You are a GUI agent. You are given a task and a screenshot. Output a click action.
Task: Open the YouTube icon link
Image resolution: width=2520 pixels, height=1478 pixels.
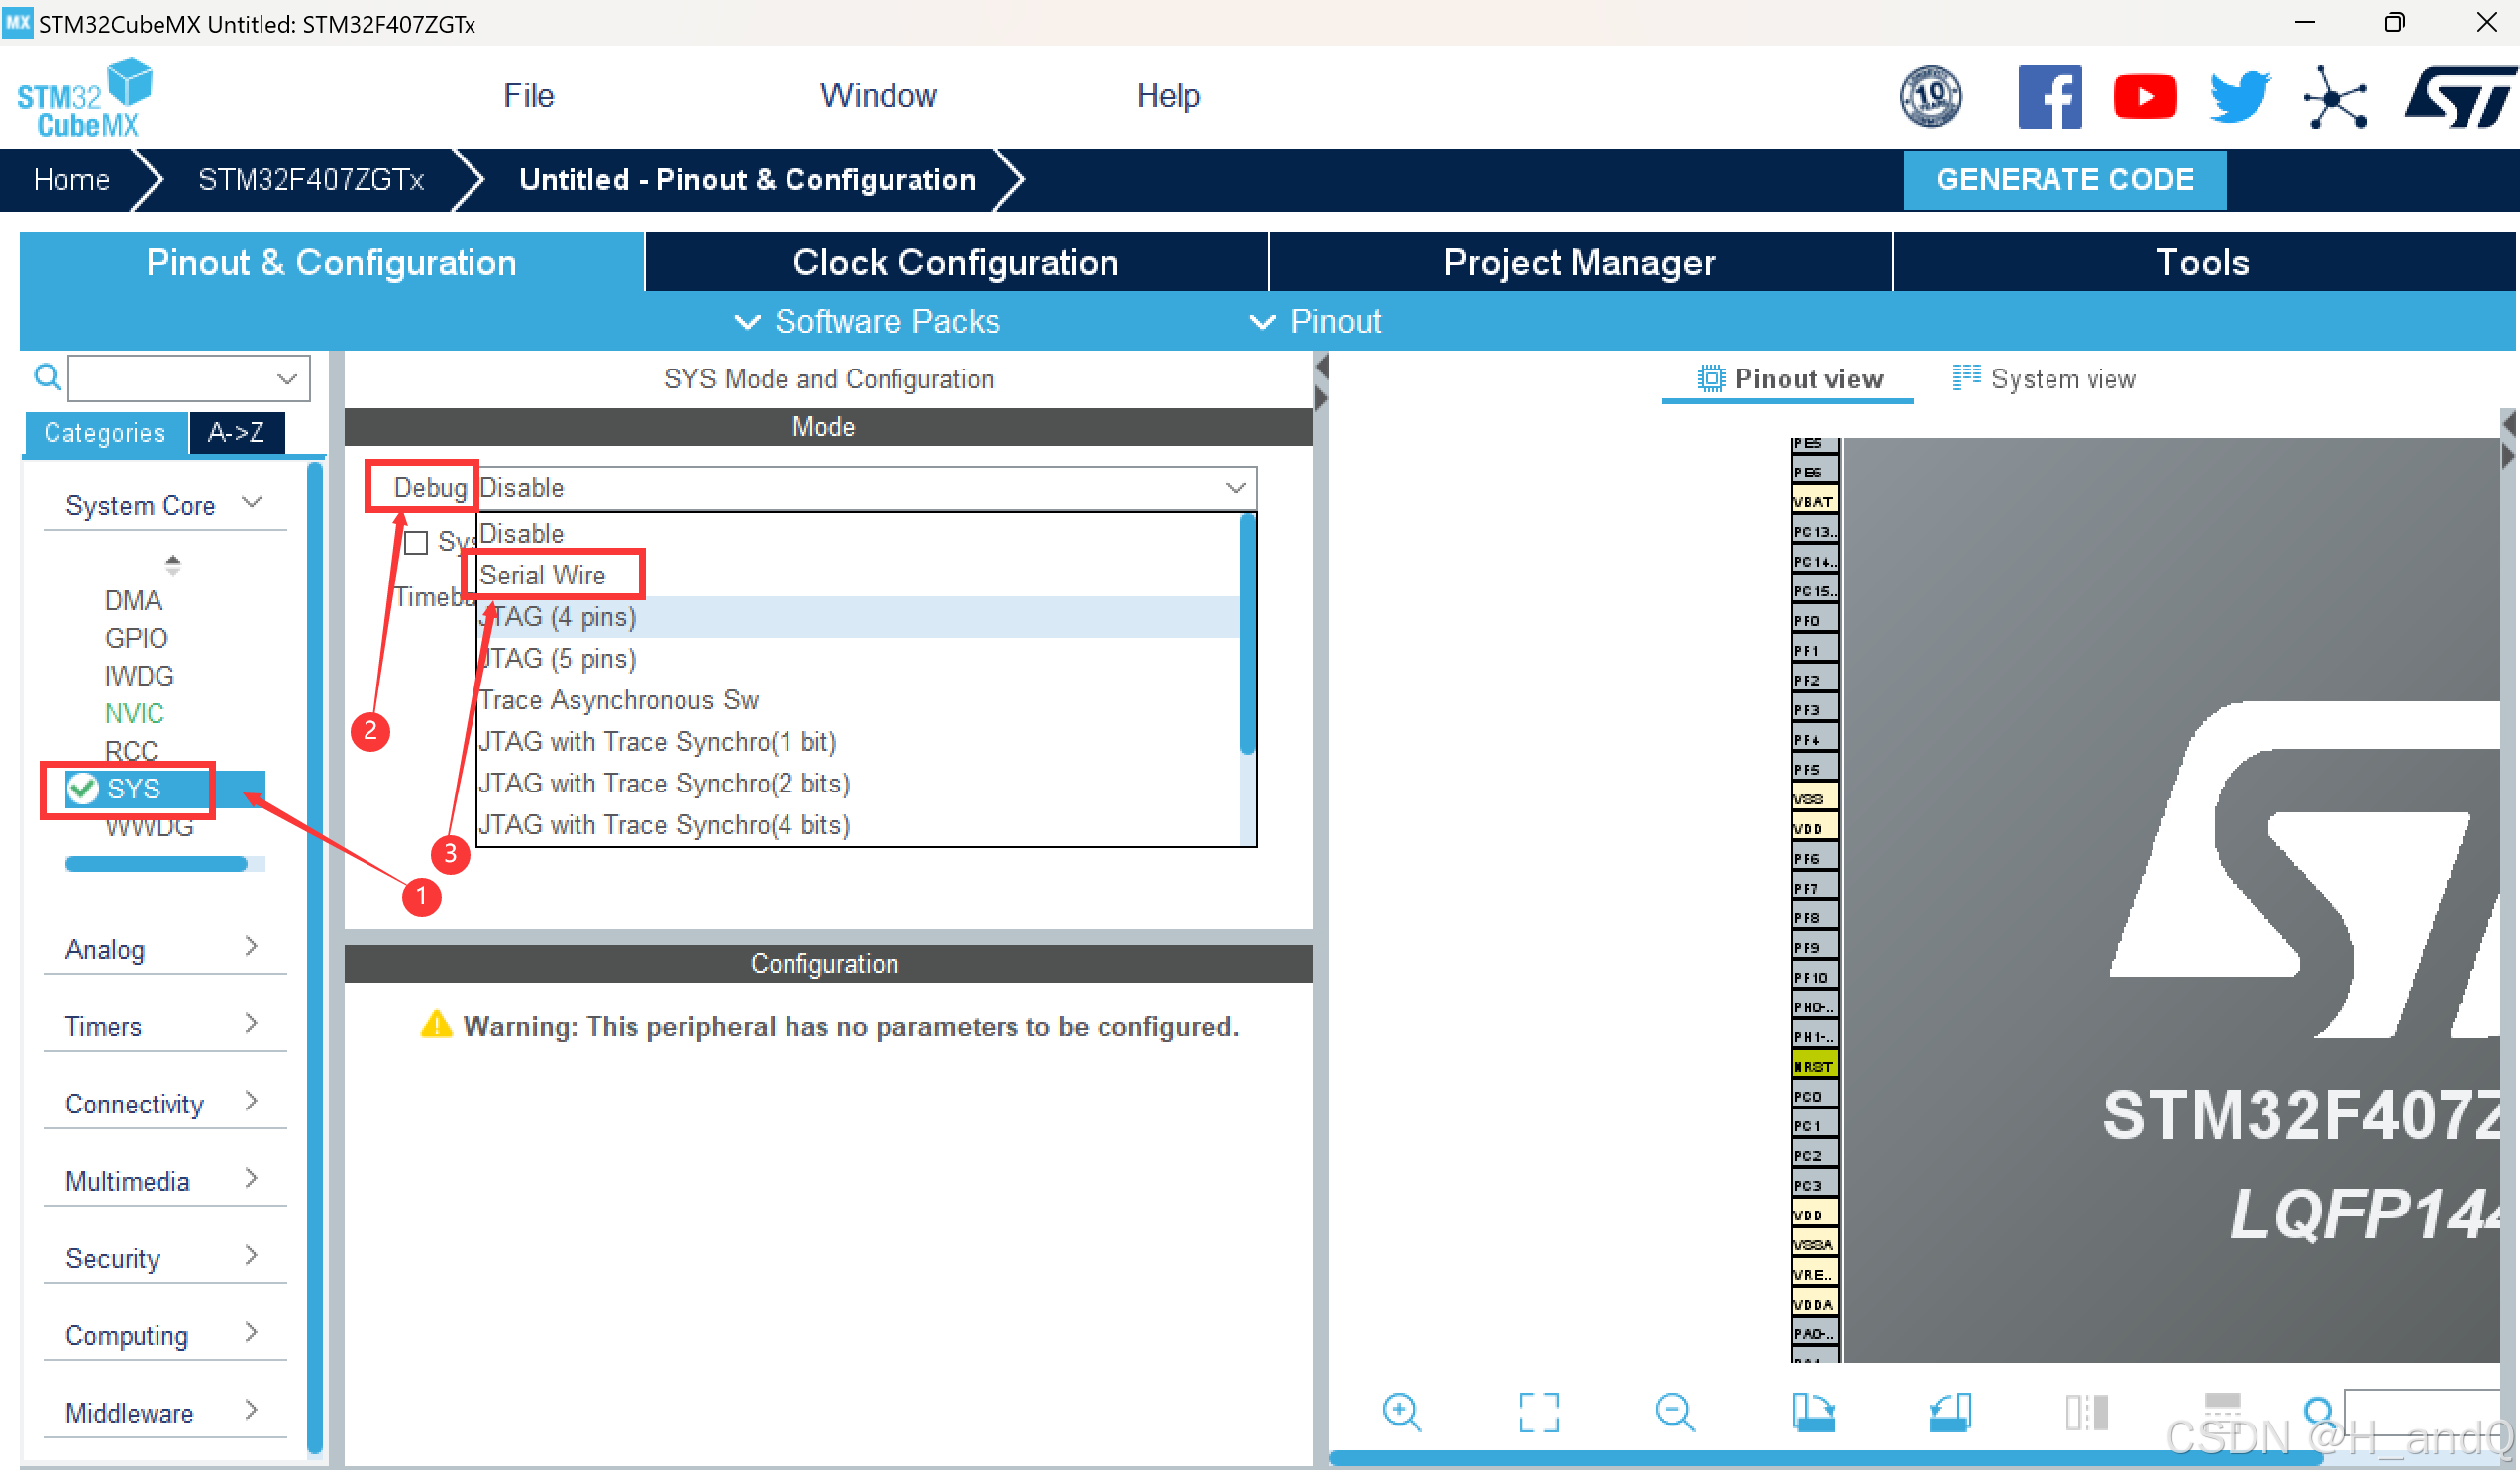click(2144, 97)
